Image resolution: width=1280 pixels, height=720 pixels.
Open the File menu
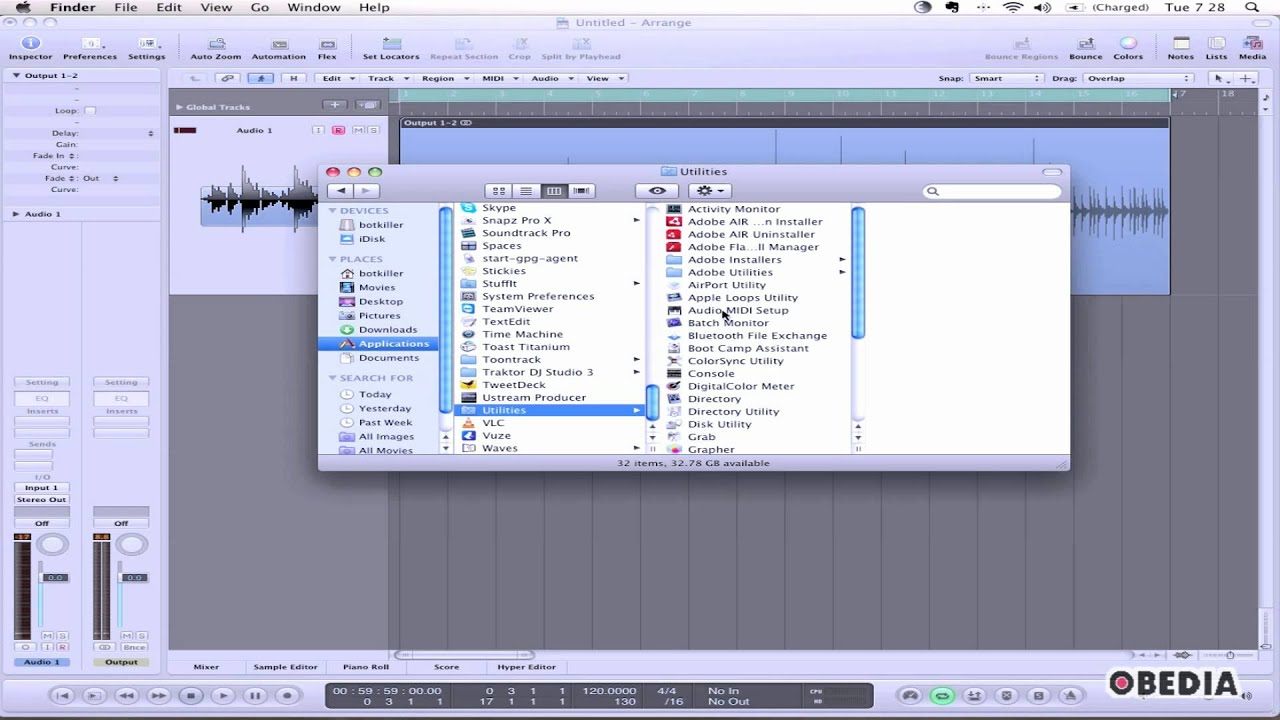(x=126, y=7)
